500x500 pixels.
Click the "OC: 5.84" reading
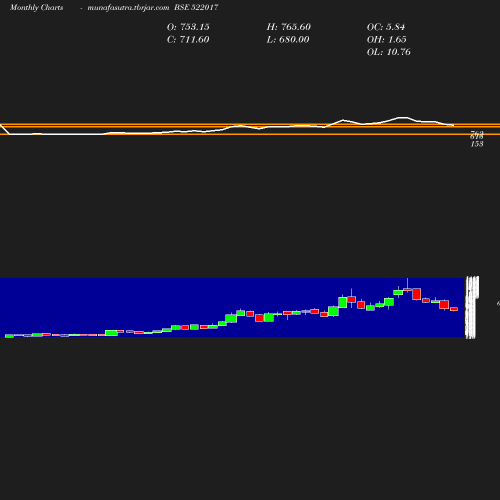[386, 27]
